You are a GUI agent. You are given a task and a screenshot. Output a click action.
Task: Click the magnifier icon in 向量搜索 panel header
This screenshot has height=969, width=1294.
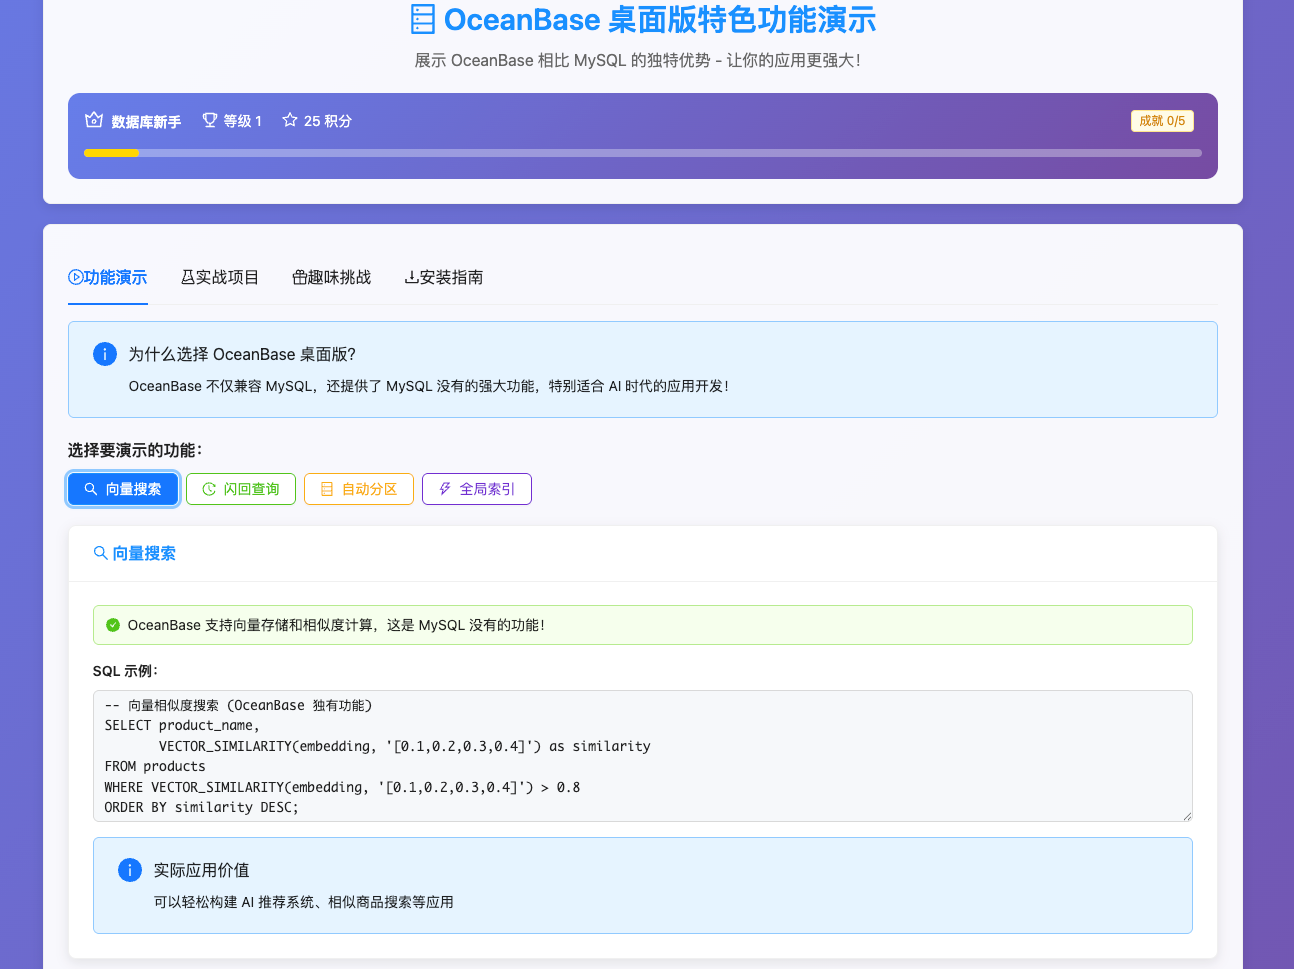tap(100, 552)
